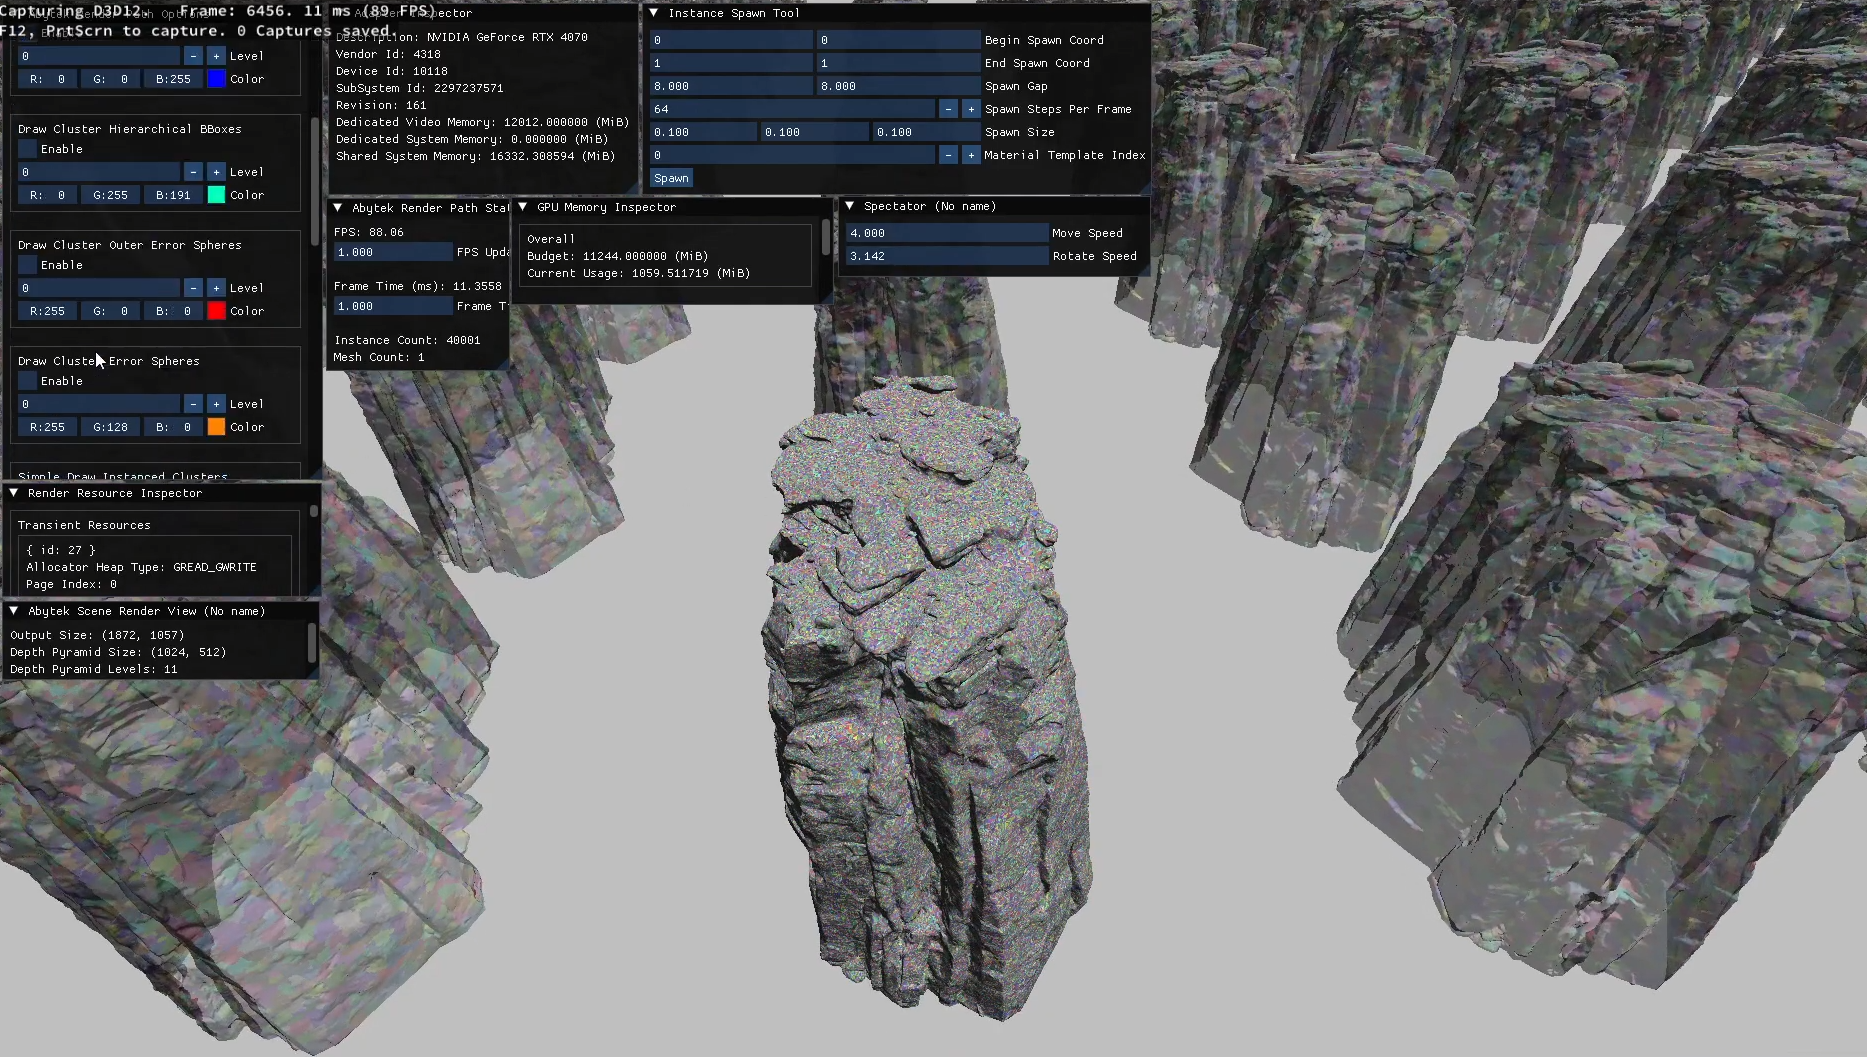Viewport: 1867px width, 1057px height.
Task: Open the red color swatch for Outer Error Spheres
Action: click(216, 311)
